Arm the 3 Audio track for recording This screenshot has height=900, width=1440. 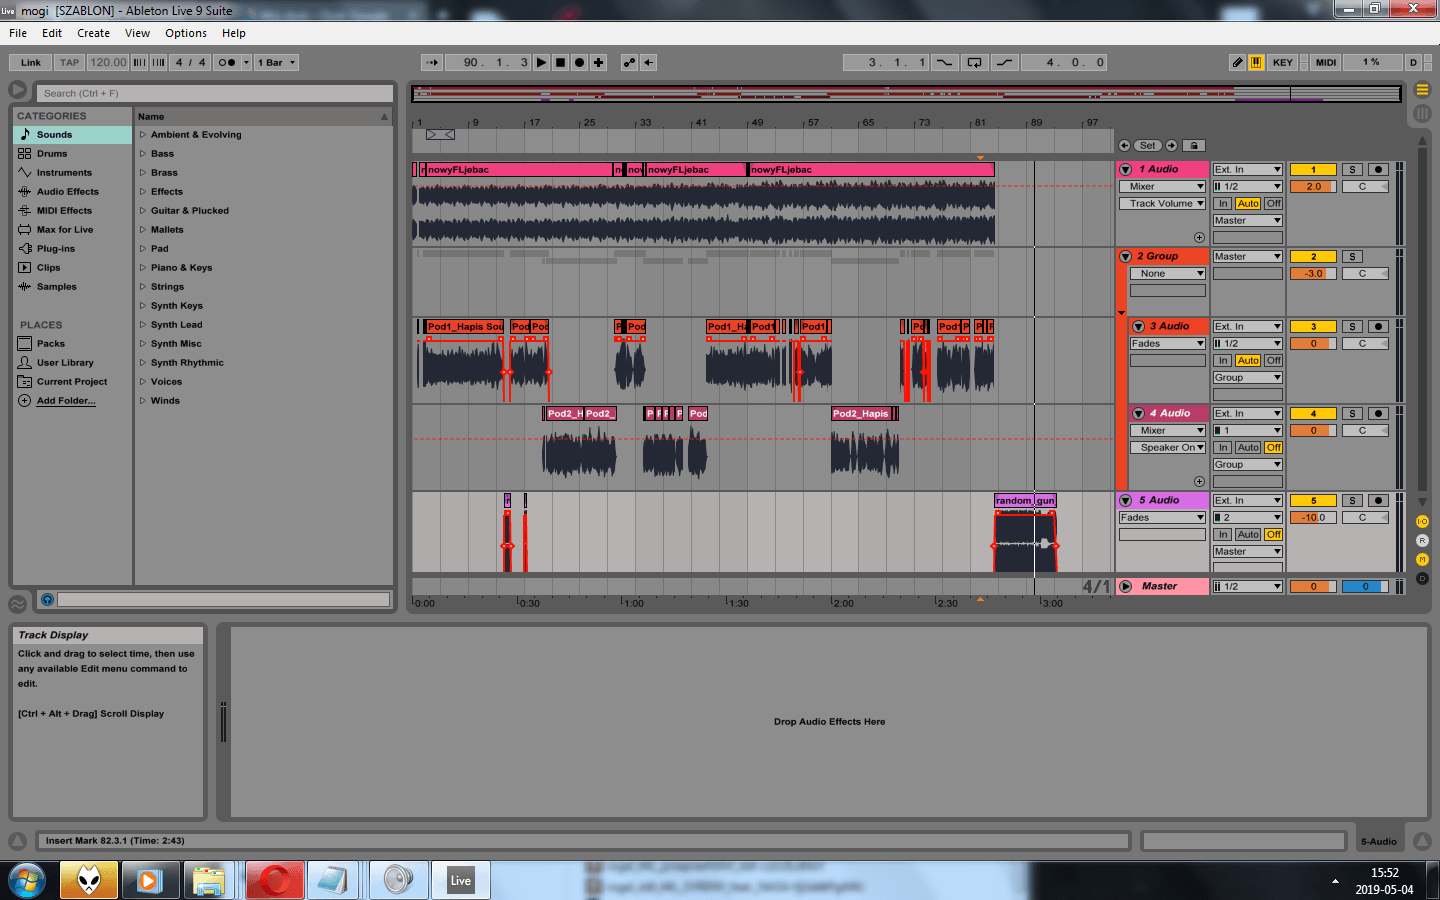point(1378,327)
